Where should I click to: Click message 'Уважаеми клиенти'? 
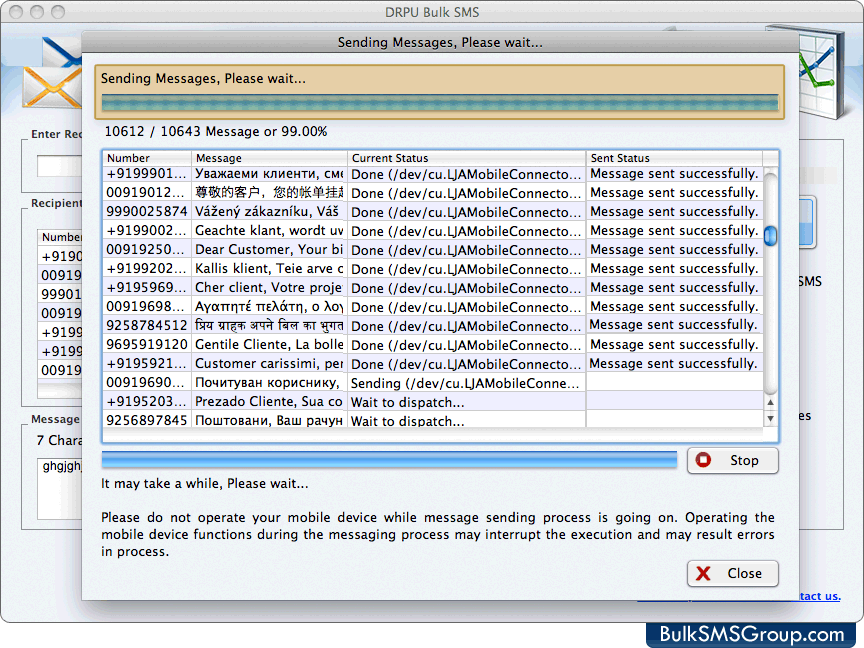(x=269, y=174)
